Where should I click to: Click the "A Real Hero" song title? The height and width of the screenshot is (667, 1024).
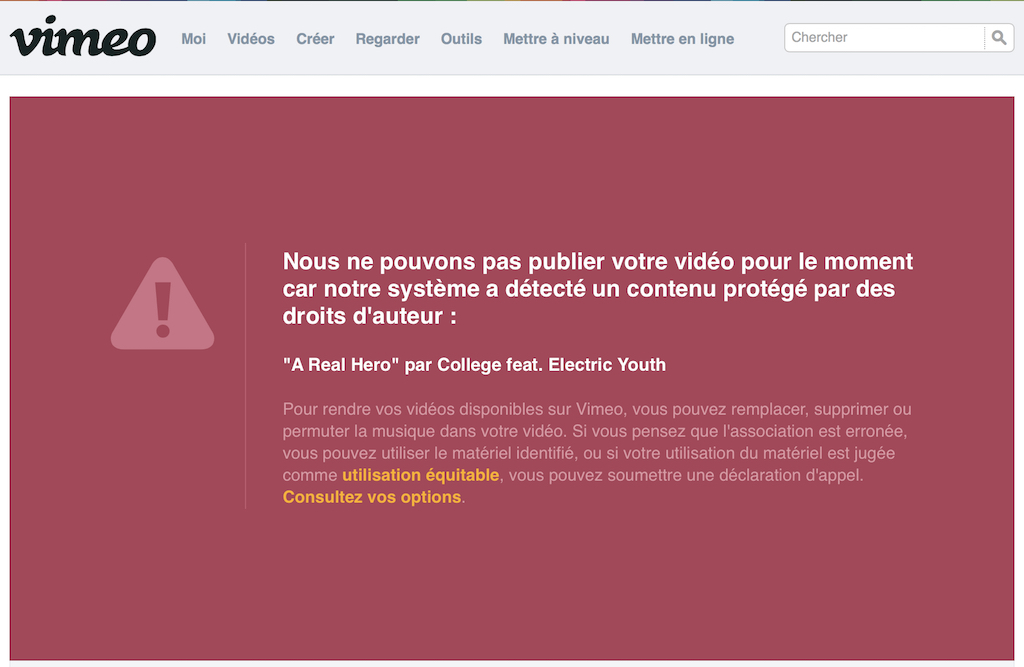click(341, 365)
